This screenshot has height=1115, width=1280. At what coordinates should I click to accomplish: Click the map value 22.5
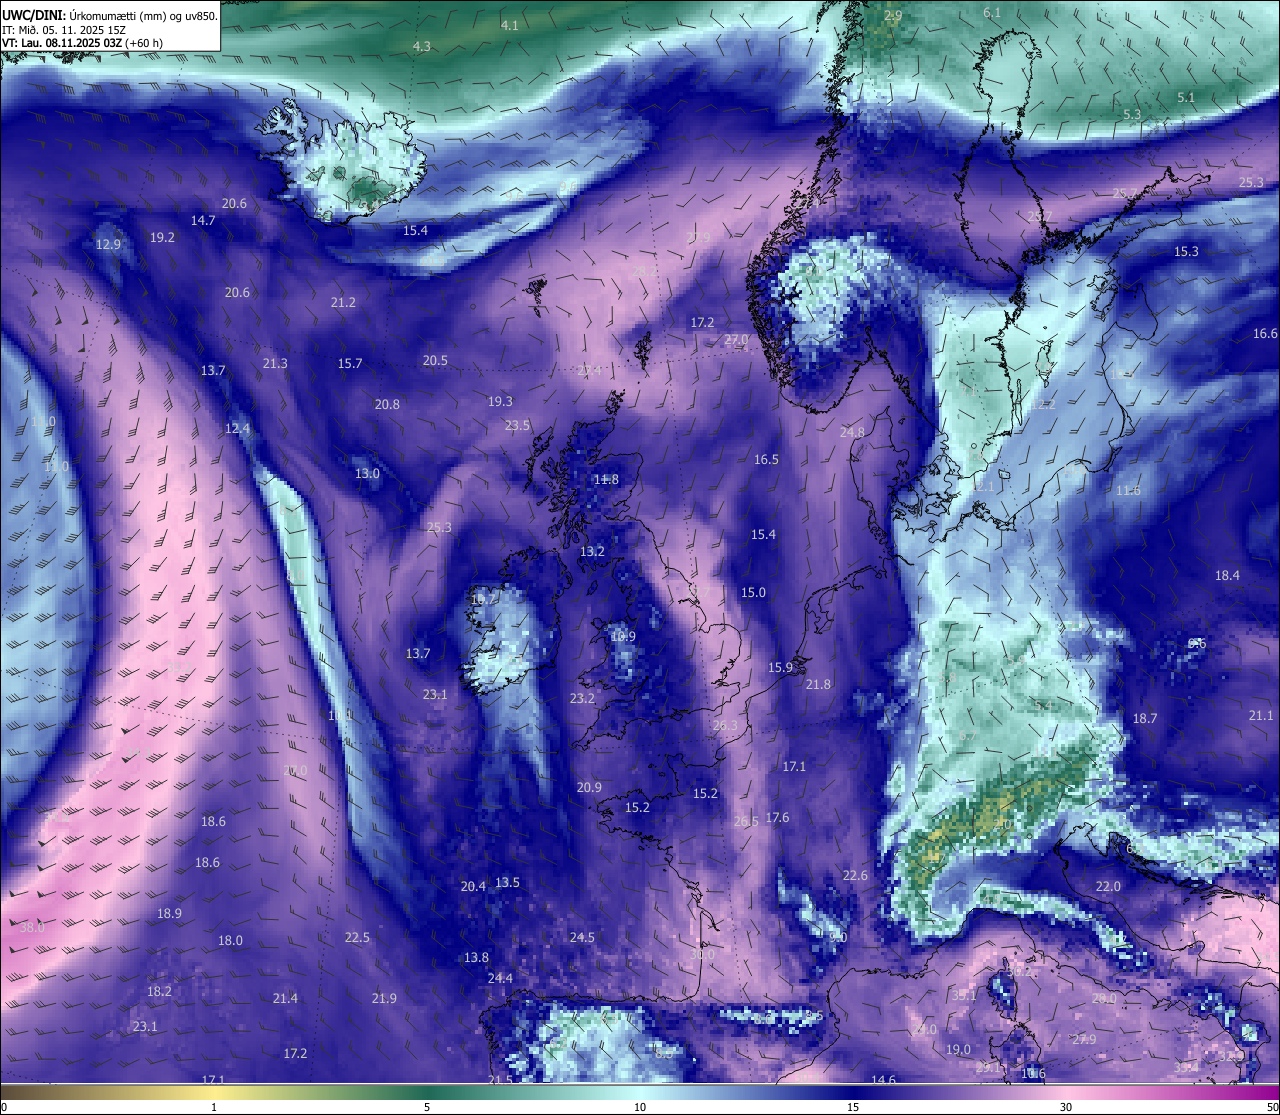(357, 938)
